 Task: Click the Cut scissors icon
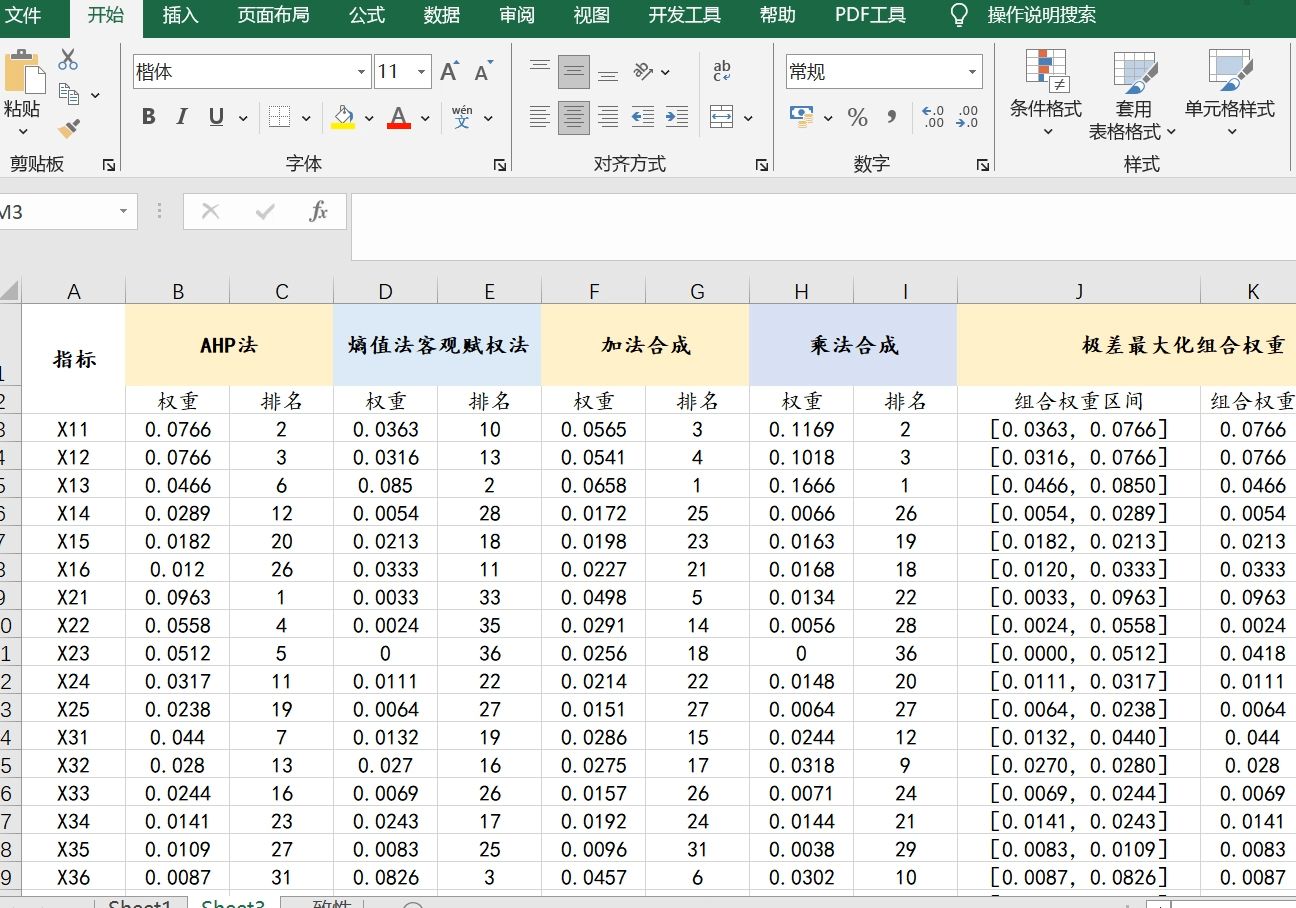[x=68, y=60]
